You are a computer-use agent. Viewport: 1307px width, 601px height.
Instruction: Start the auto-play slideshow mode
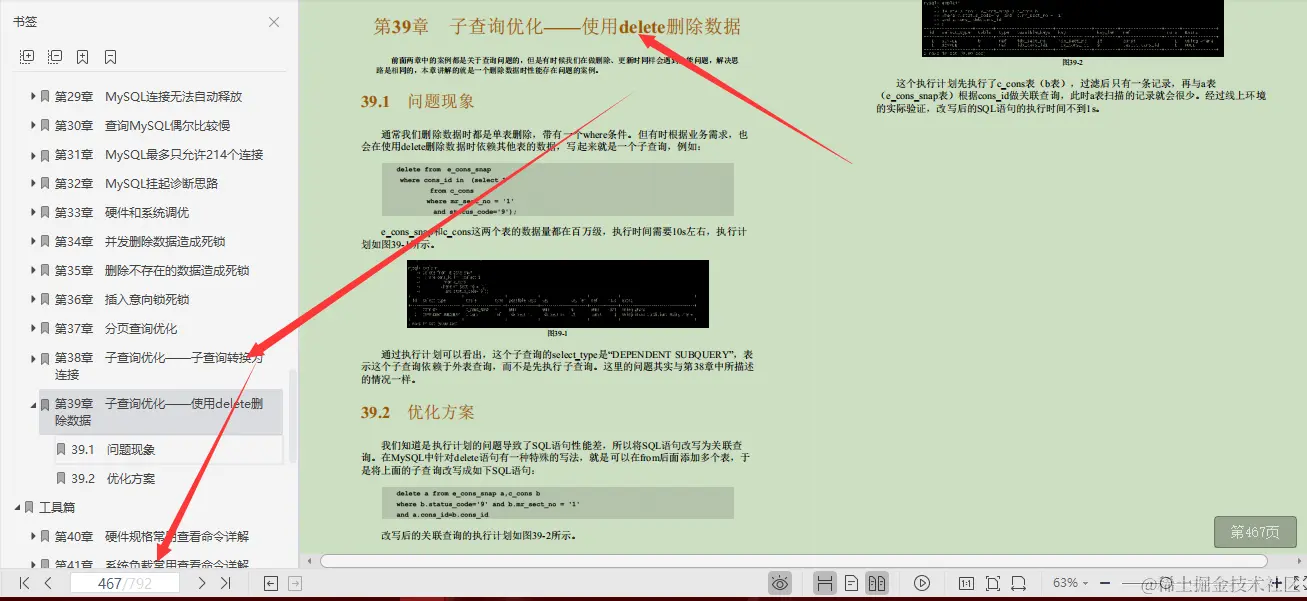[x=921, y=582]
